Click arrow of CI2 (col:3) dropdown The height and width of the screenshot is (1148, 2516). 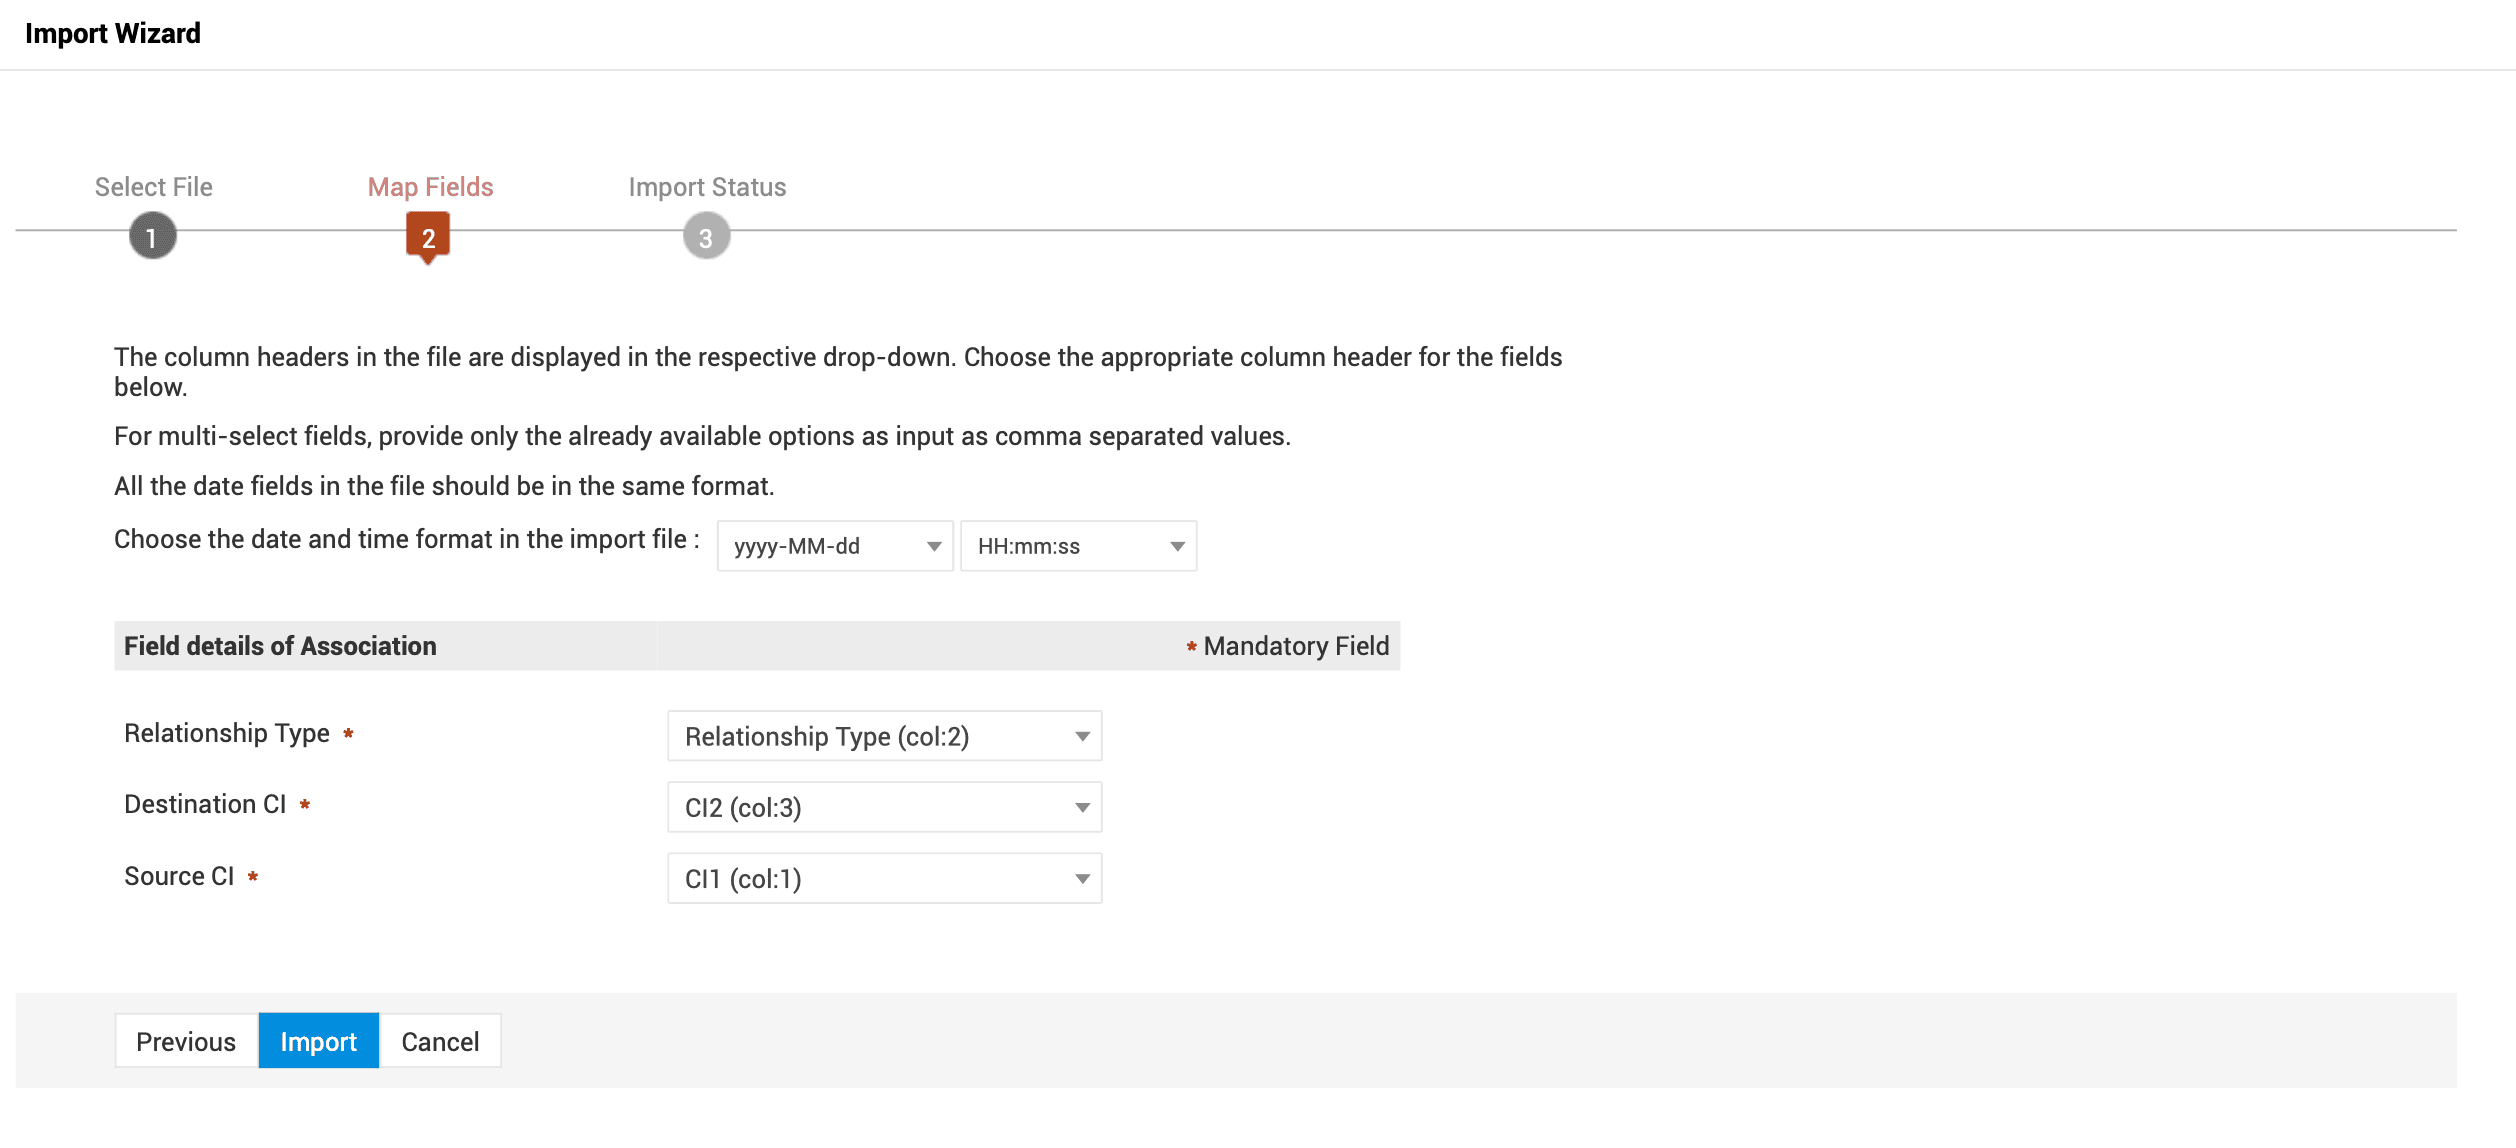[x=1082, y=807]
